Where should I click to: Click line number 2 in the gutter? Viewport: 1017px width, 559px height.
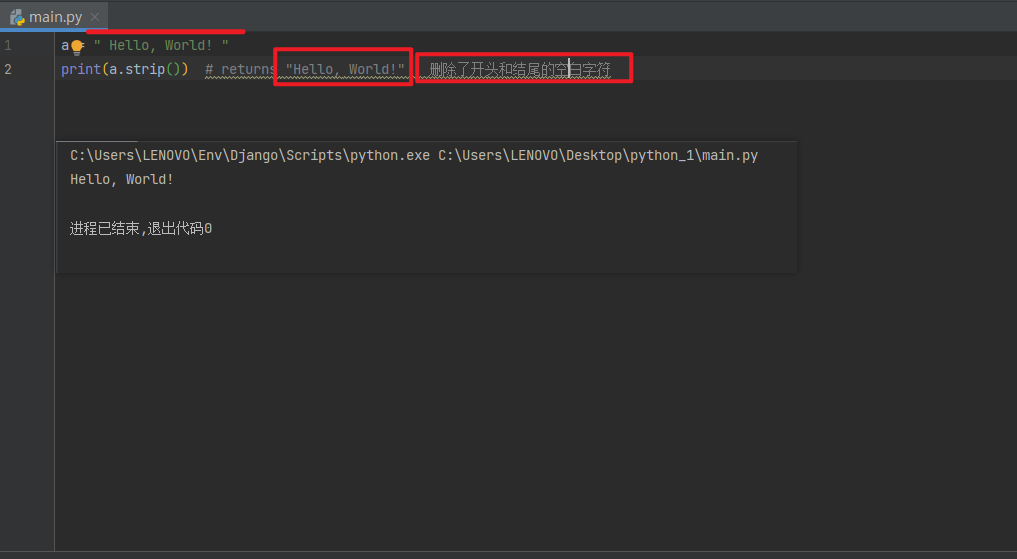(8, 69)
